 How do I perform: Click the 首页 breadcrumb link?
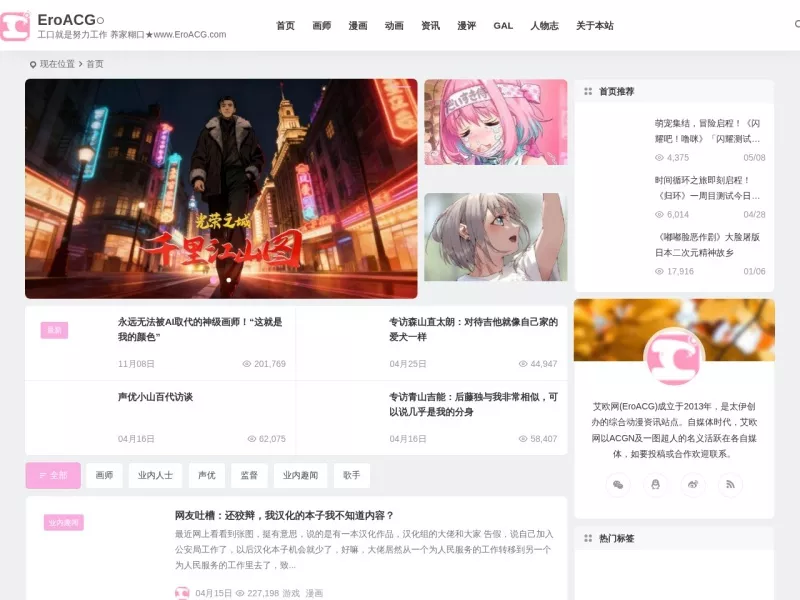pos(94,64)
